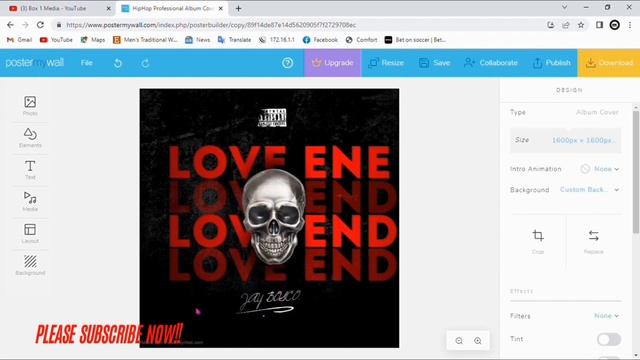This screenshot has width=640, height=360.
Task: Close the HipHop Album browser tab
Action: point(221,8)
